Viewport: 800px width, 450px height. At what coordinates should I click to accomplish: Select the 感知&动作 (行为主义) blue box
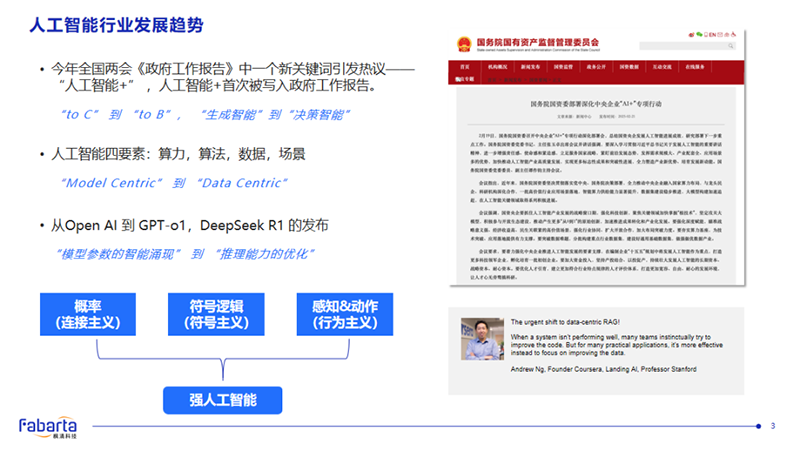tap(345, 314)
